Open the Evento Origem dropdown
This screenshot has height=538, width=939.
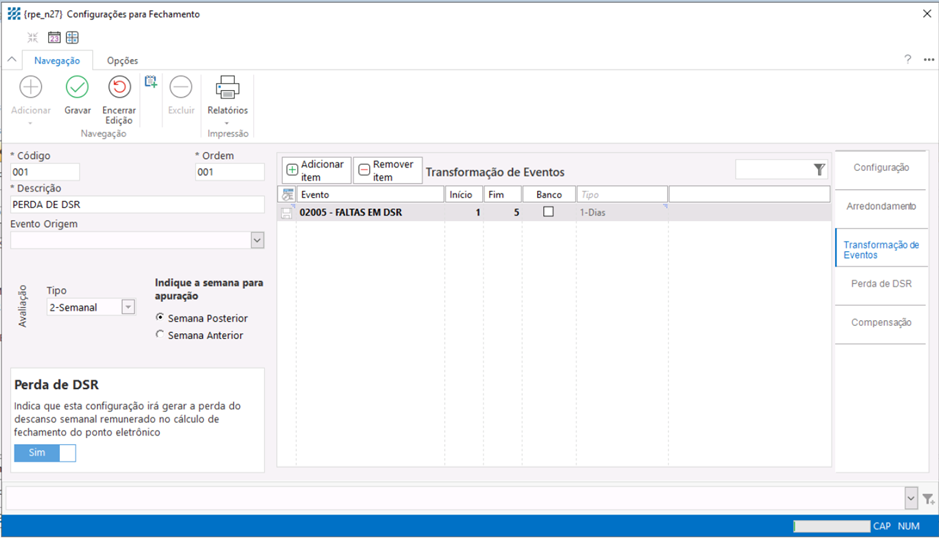click(x=257, y=240)
